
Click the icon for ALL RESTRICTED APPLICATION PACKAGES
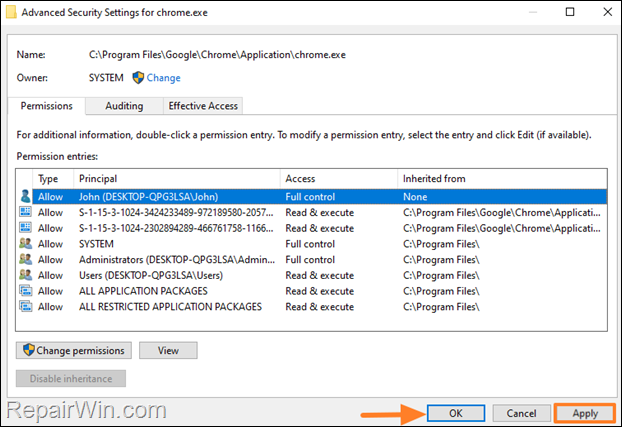(25, 306)
